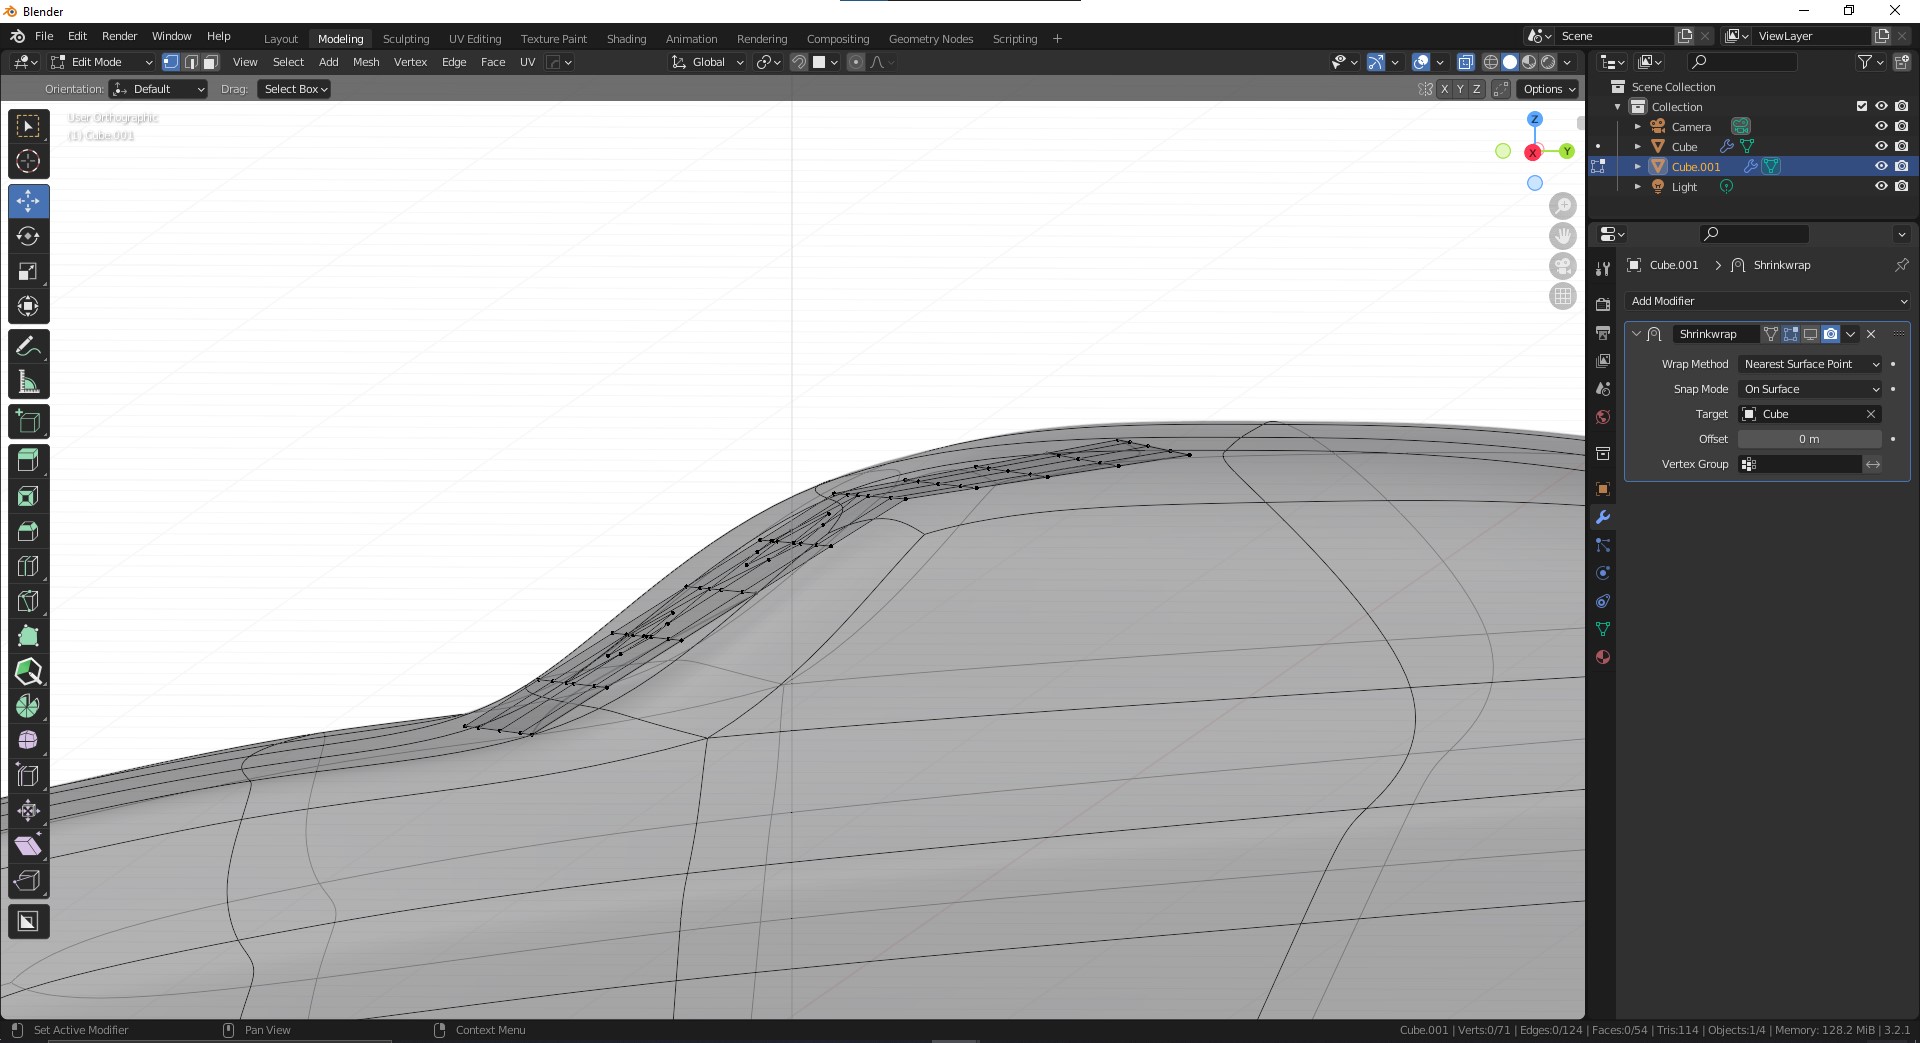Click the Measure ruler tool
Screen dimensions: 1920x1043
click(28, 382)
